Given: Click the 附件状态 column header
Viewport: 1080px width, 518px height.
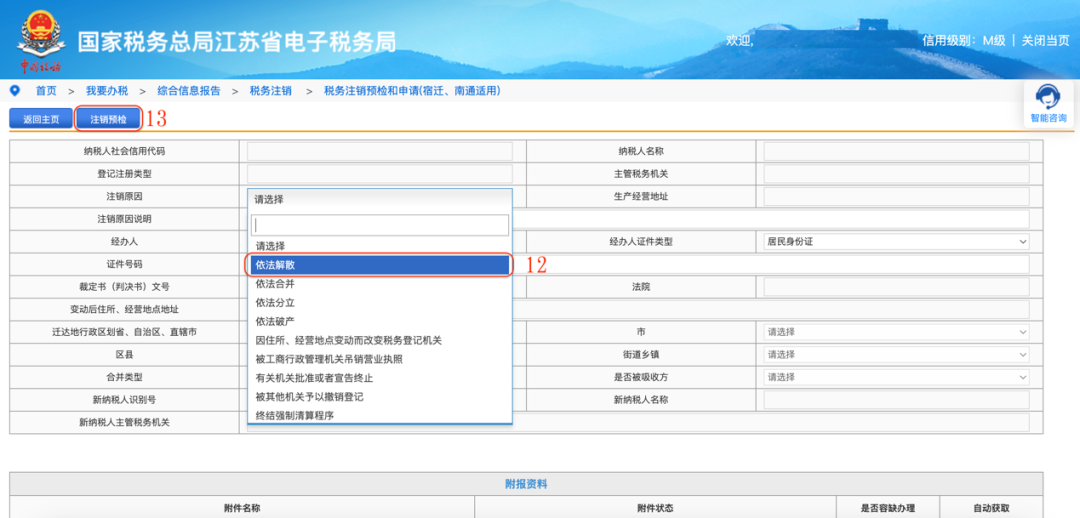Looking at the screenshot, I should point(655,508).
